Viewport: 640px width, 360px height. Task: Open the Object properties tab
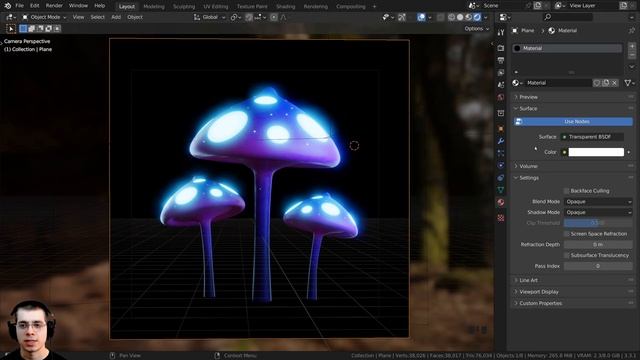501,129
